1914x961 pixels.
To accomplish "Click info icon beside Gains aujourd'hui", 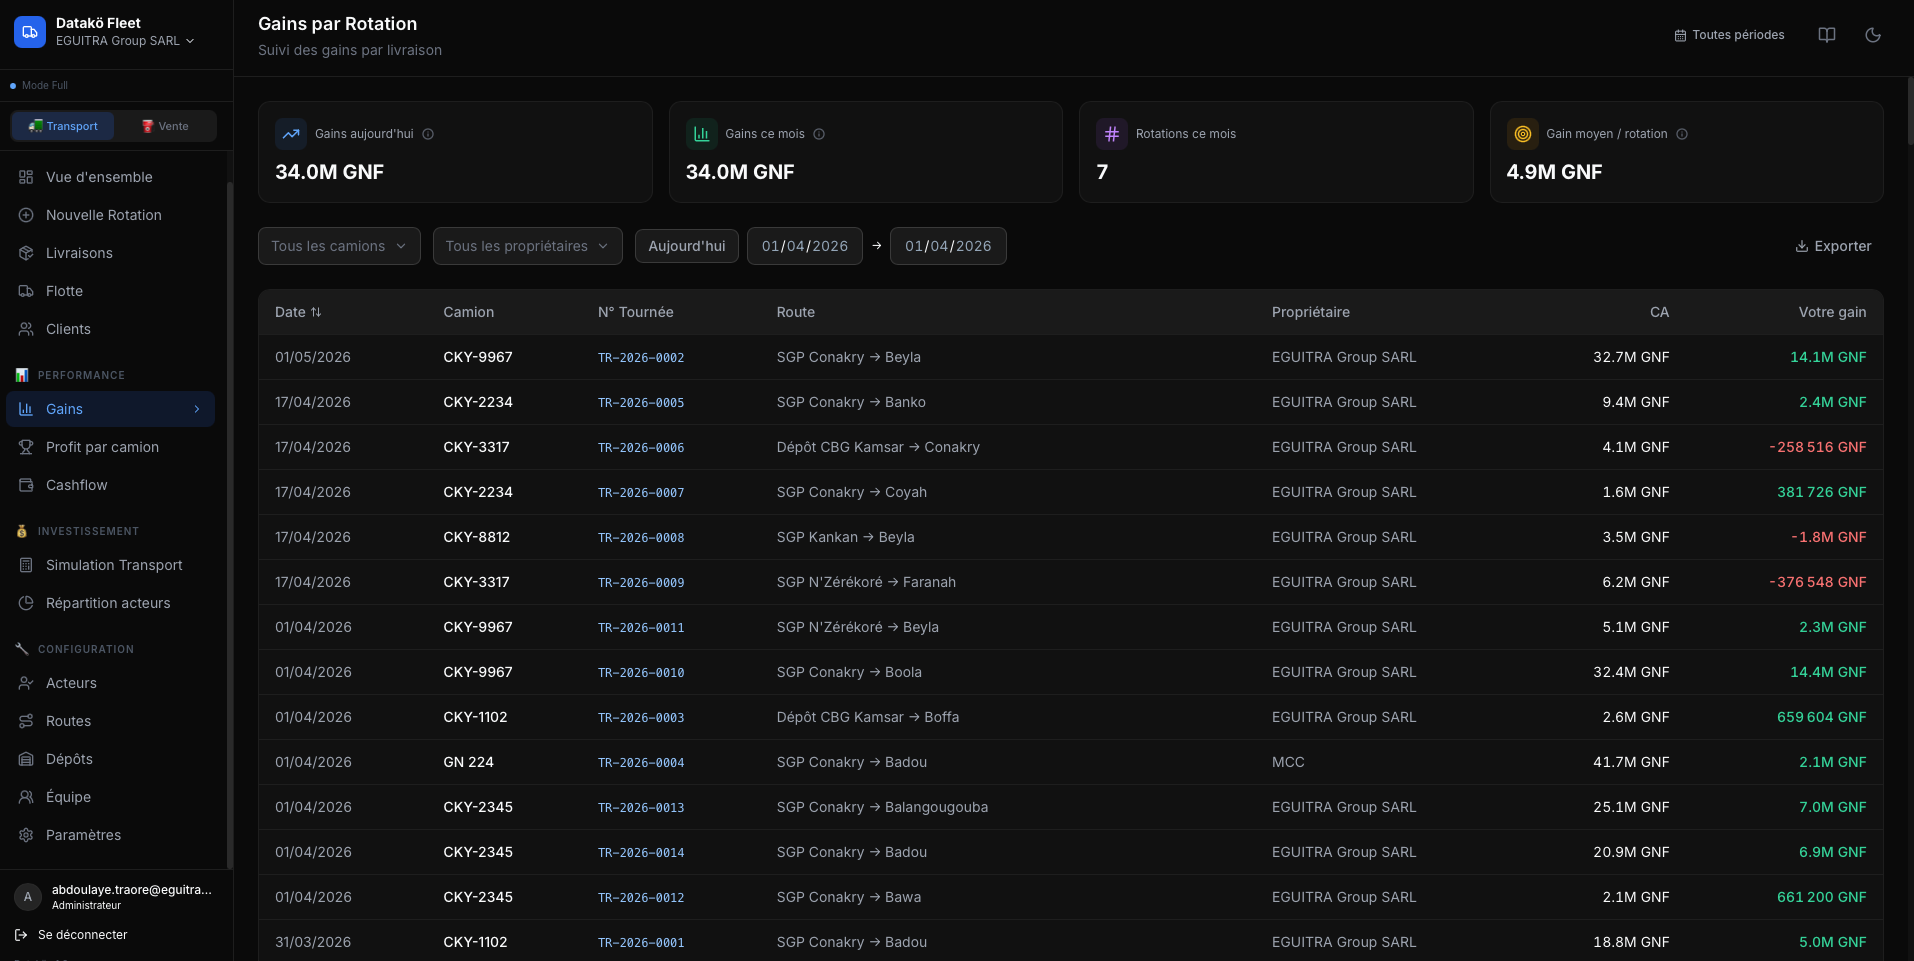I will 428,134.
